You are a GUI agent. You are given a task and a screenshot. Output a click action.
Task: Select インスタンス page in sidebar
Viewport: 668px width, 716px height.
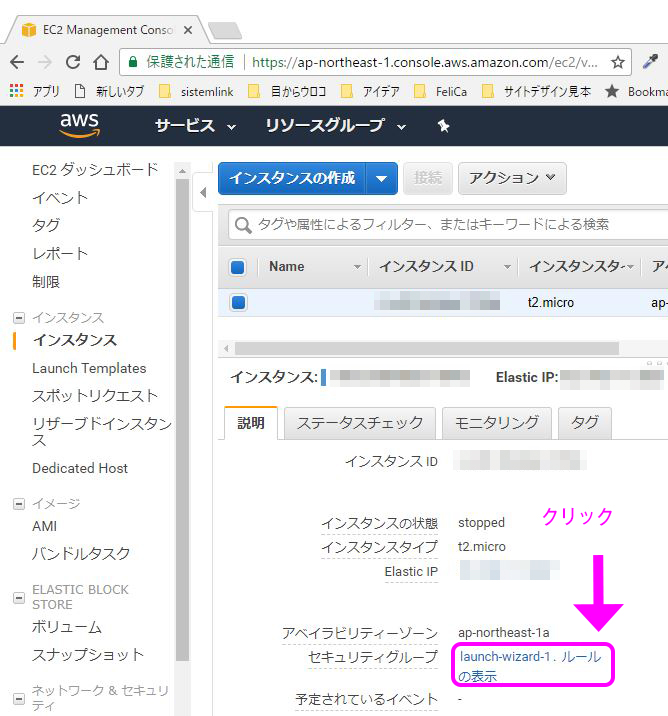click(74, 340)
